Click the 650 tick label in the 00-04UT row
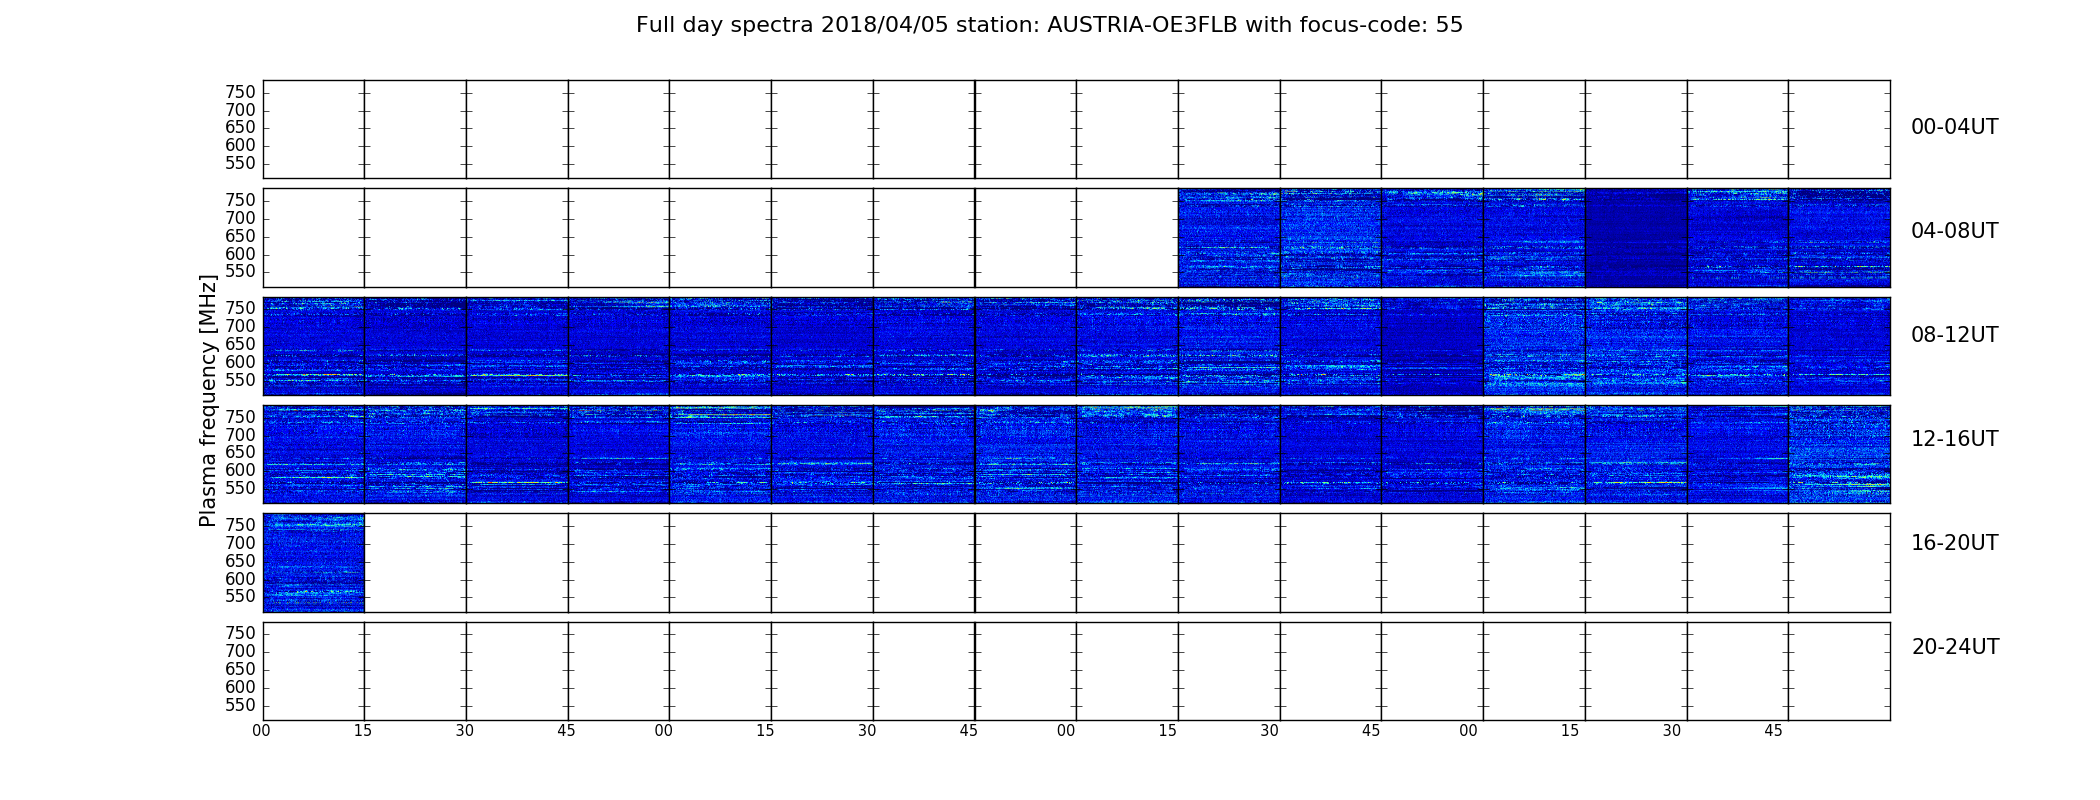 pos(240,128)
